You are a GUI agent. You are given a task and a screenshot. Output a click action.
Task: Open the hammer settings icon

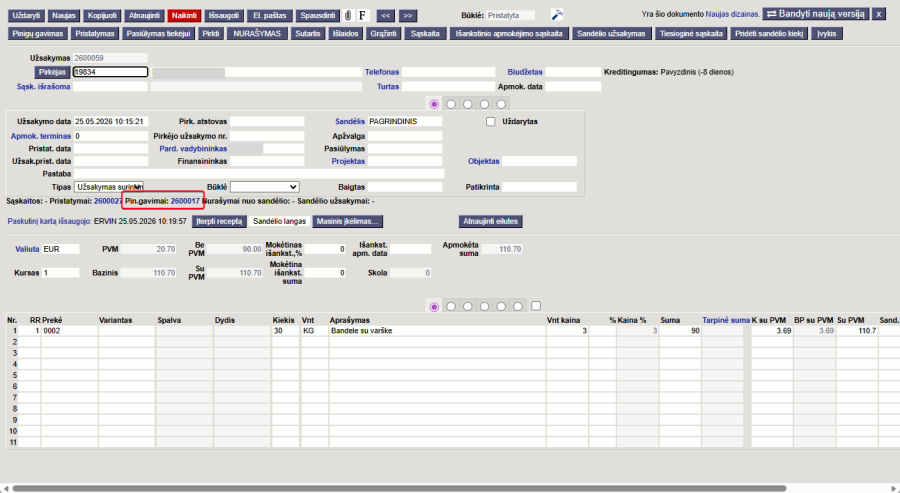tap(557, 15)
